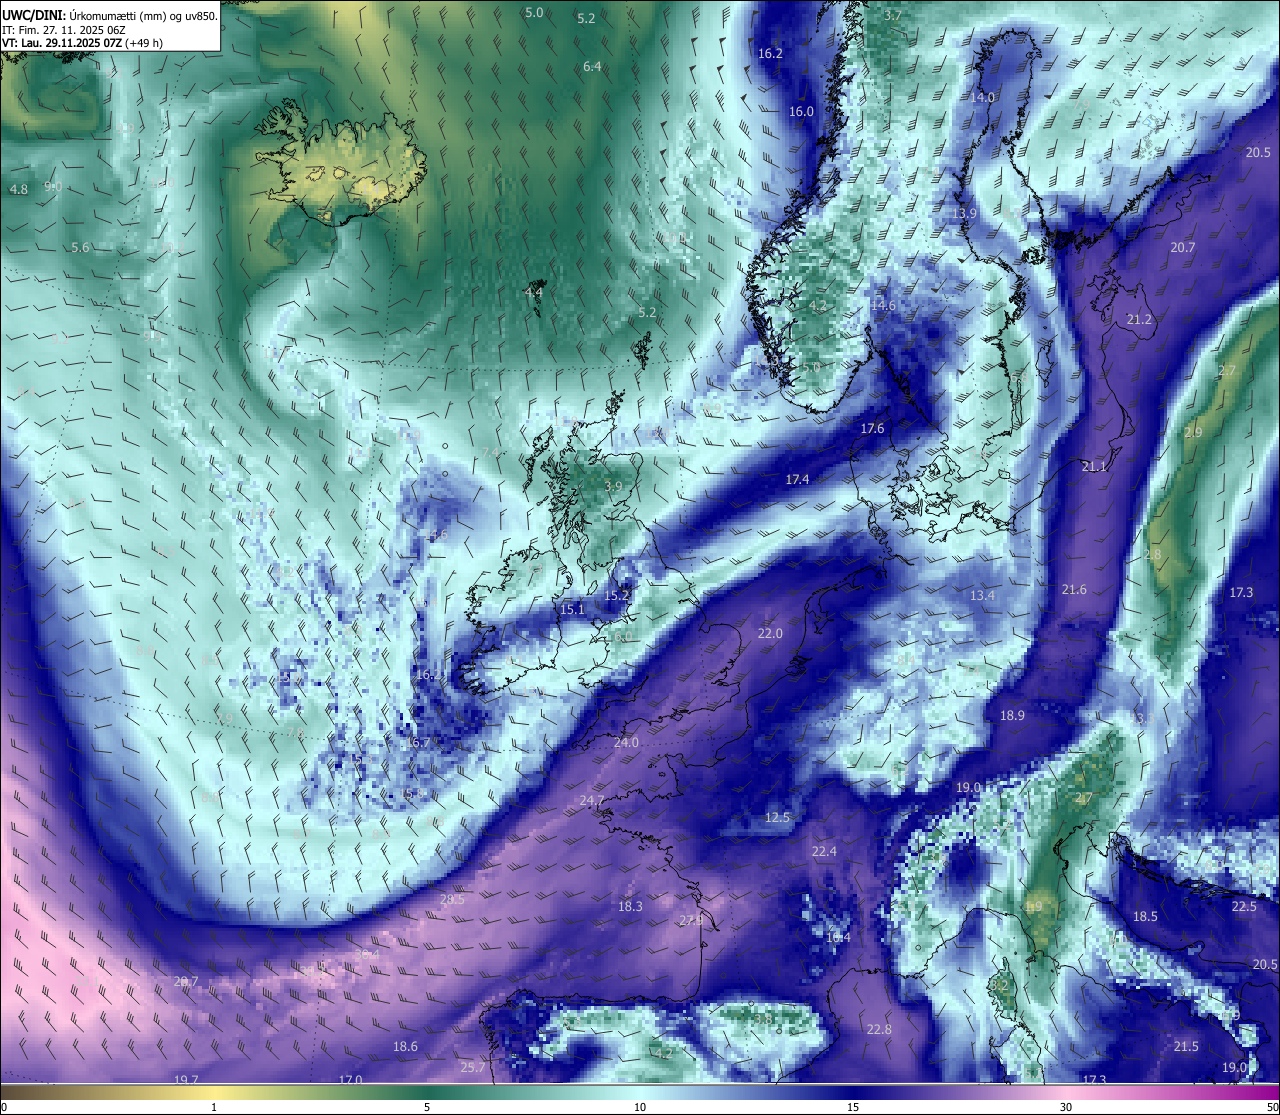Click the map value 21.1
Image resolution: width=1280 pixels, height=1115 pixels.
point(1094,467)
